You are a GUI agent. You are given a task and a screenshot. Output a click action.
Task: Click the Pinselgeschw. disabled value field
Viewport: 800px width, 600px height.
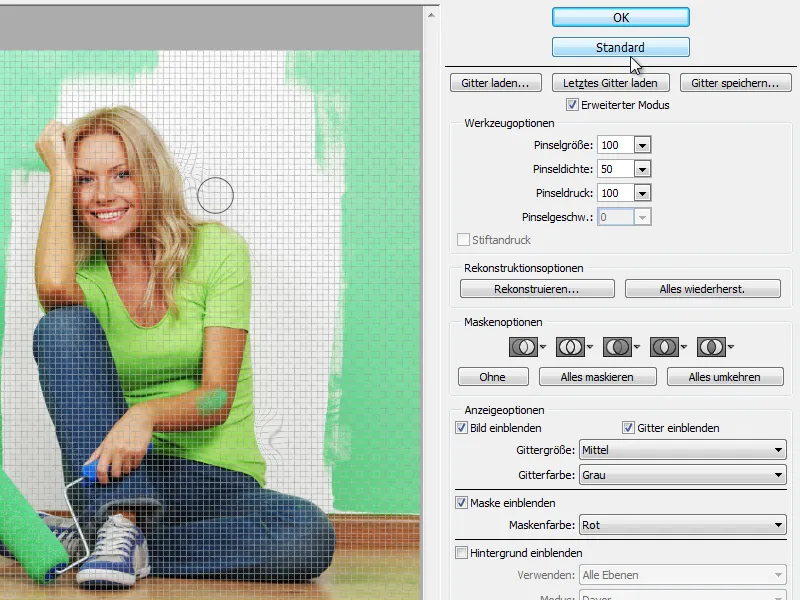tap(616, 217)
